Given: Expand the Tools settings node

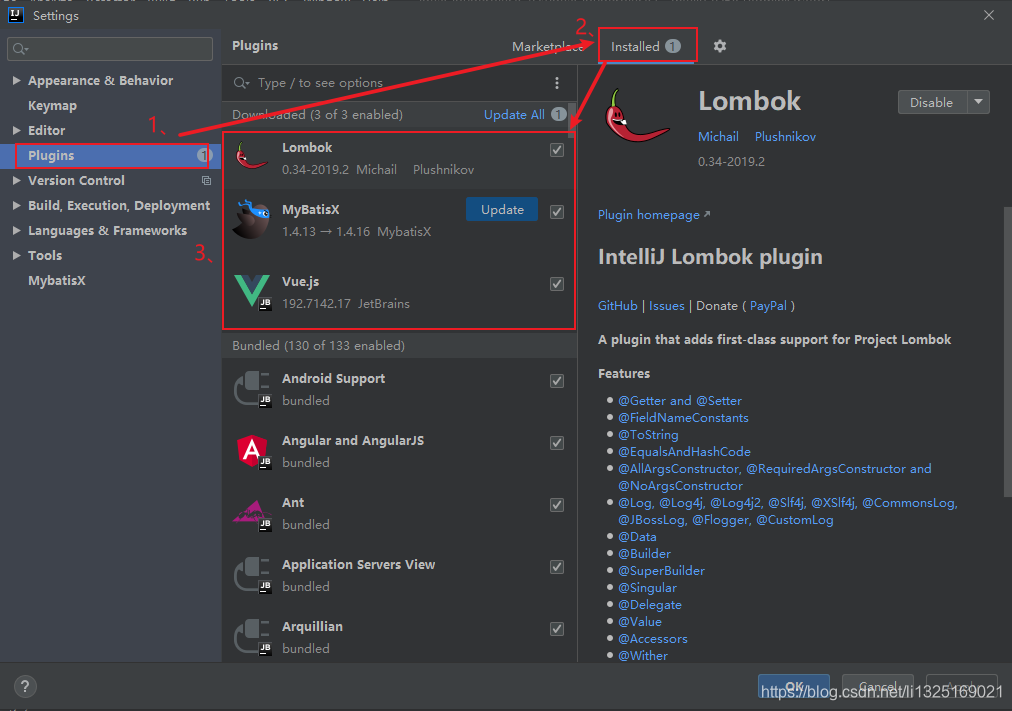Looking at the screenshot, I should click(x=17, y=255).
